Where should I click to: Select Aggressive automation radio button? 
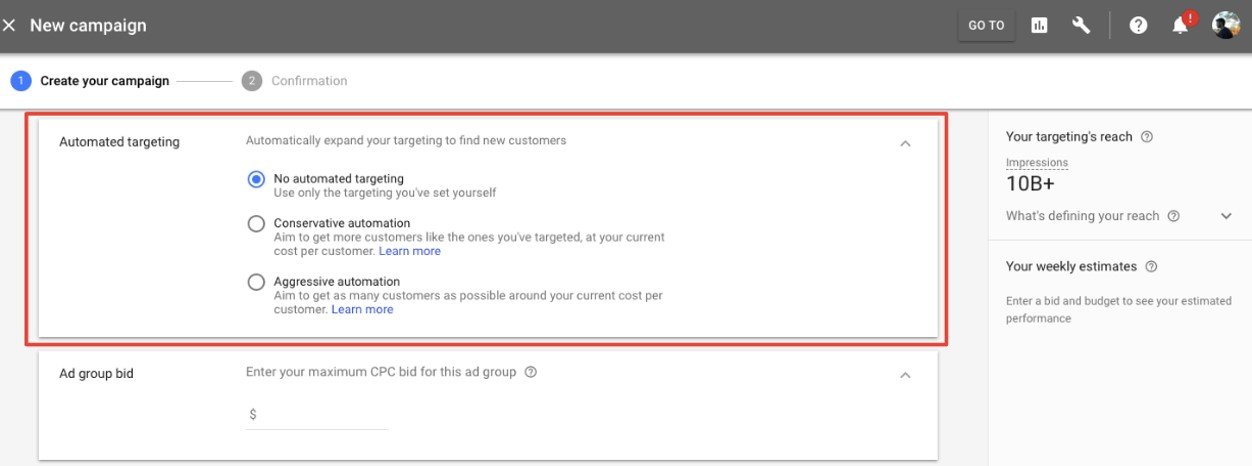(x=256, y=282)
